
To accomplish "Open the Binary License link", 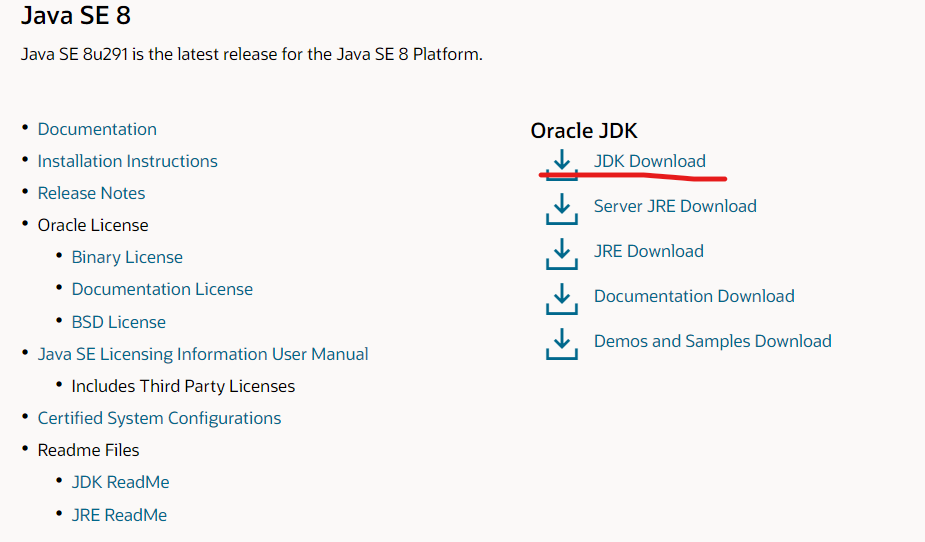I will [127, 257].
